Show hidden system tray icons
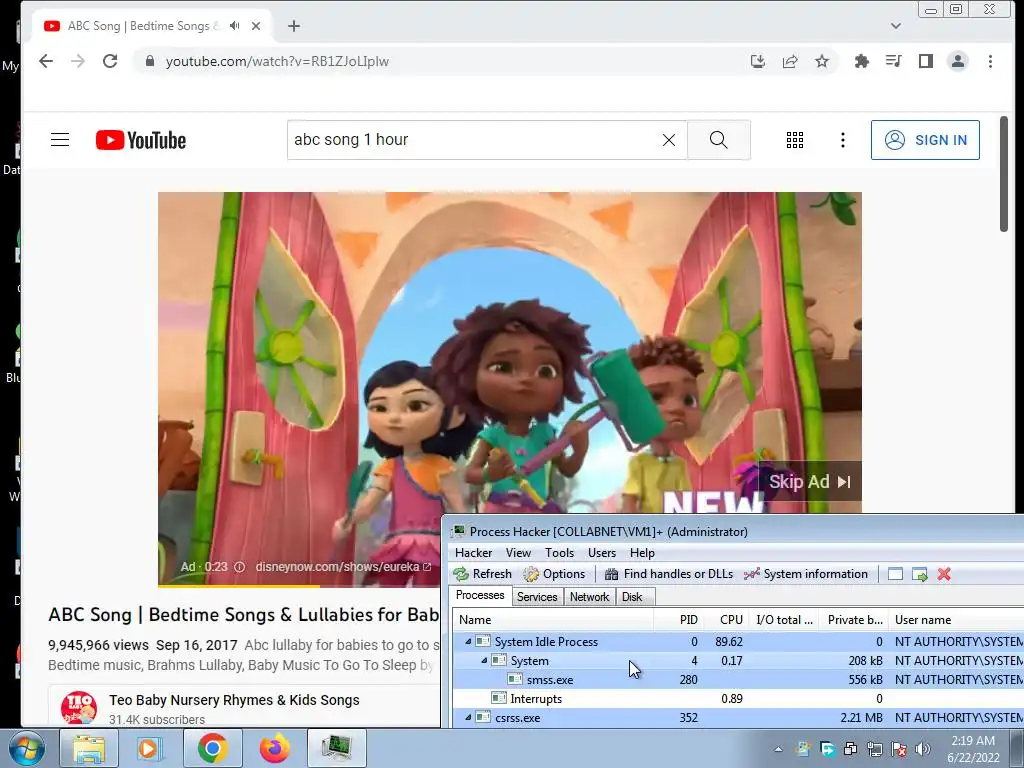 [x=778, y=749]
